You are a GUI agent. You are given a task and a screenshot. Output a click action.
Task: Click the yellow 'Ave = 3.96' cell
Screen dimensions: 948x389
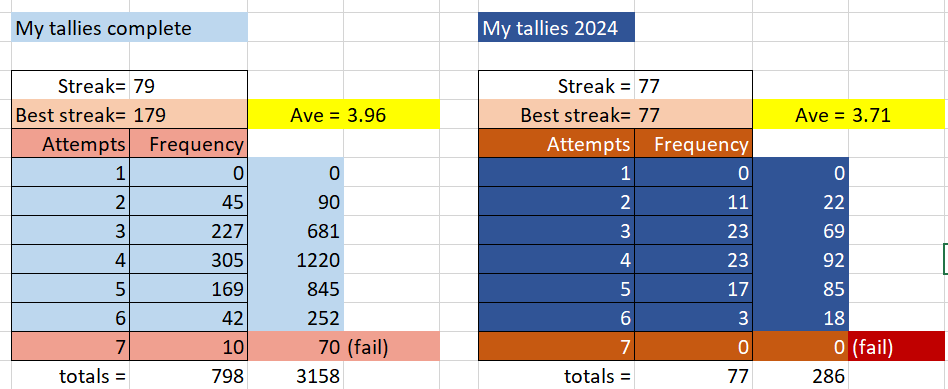click(x=343, y=114)
